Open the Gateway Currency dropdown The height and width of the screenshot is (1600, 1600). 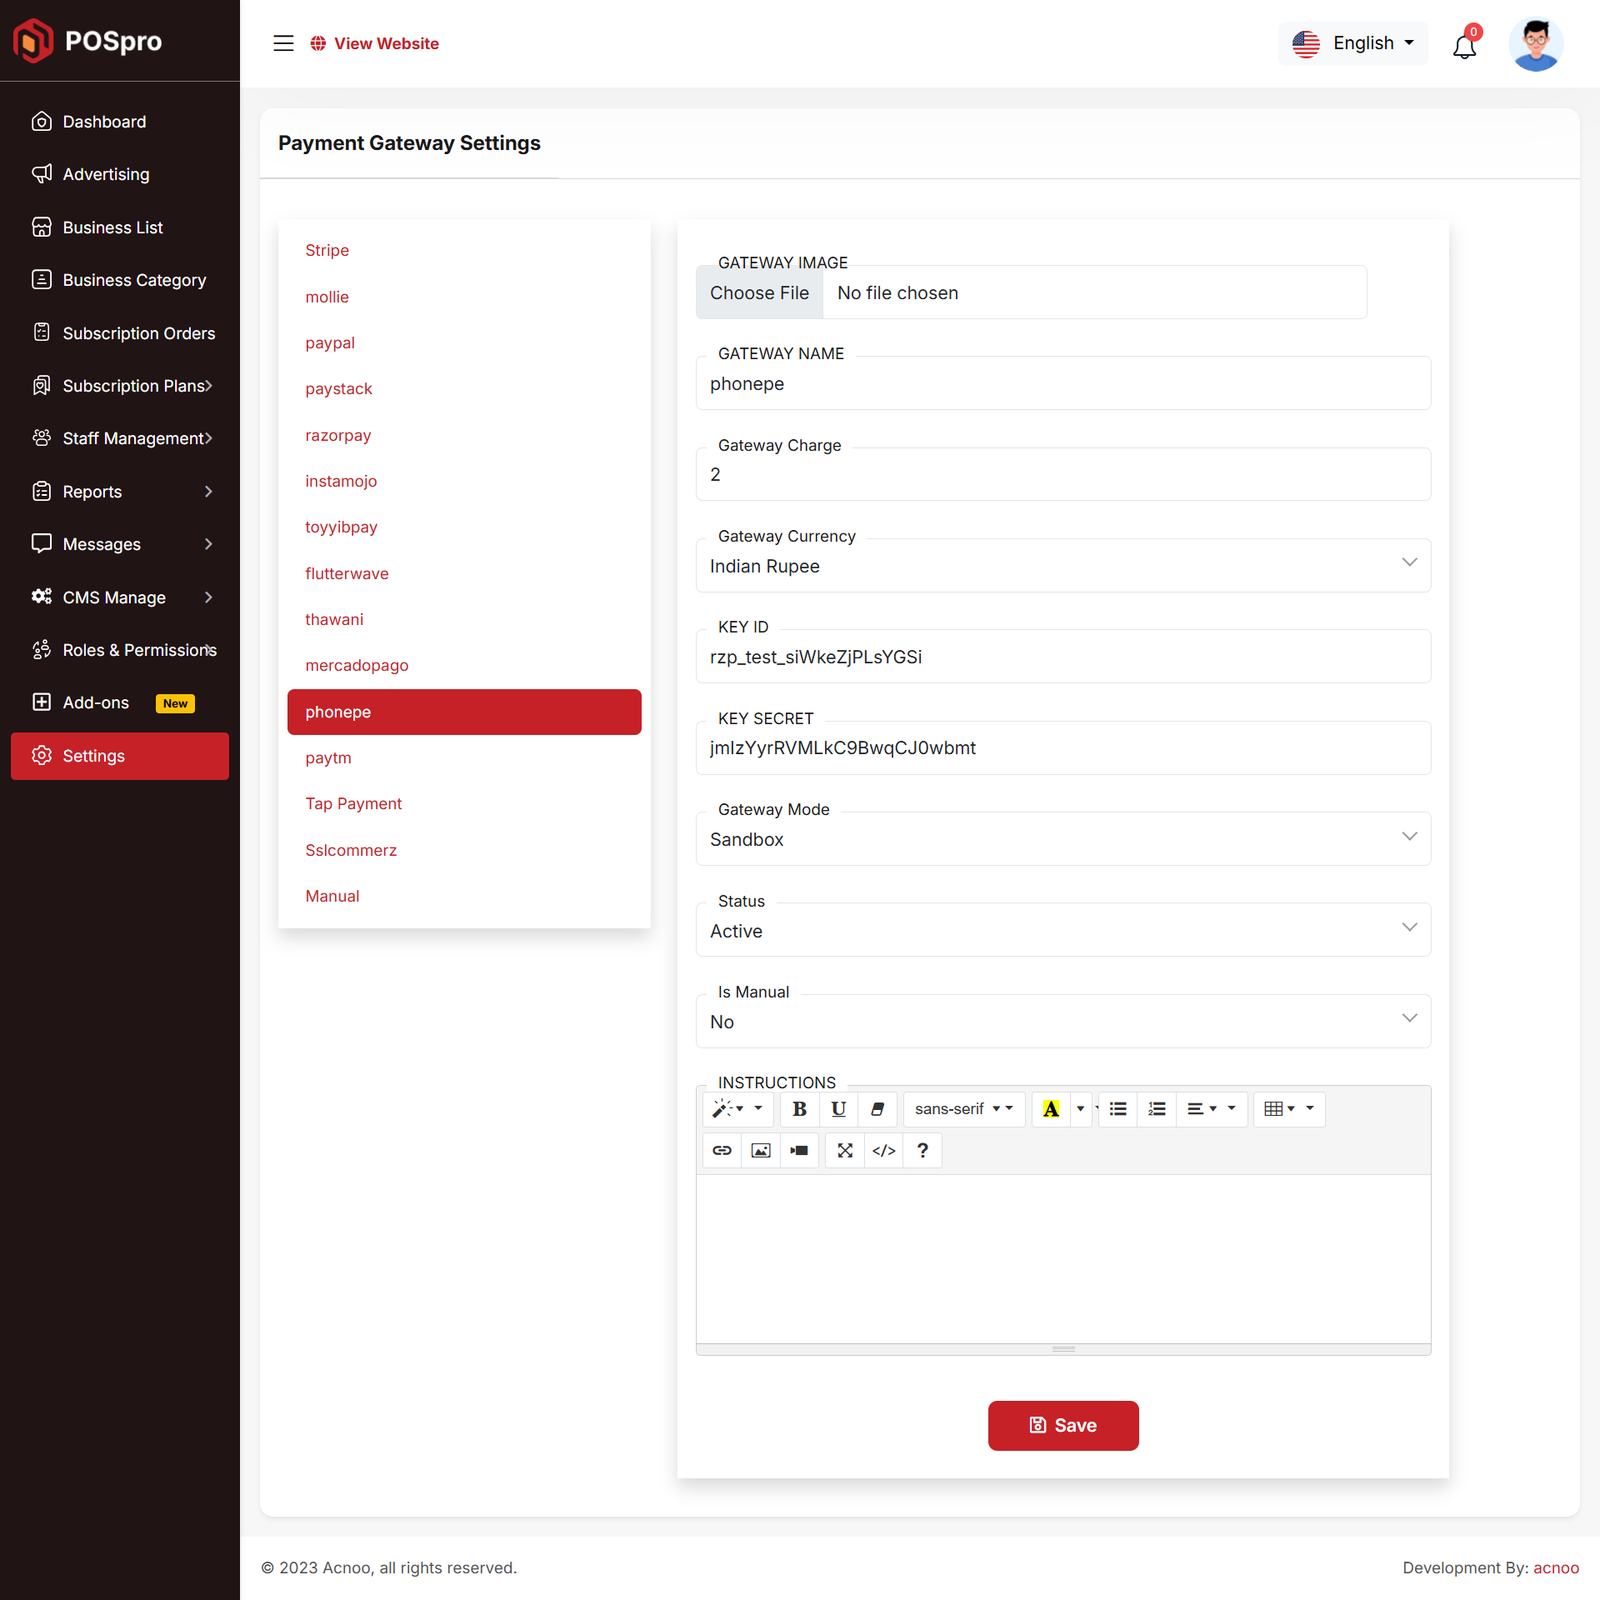(1062, 566)
